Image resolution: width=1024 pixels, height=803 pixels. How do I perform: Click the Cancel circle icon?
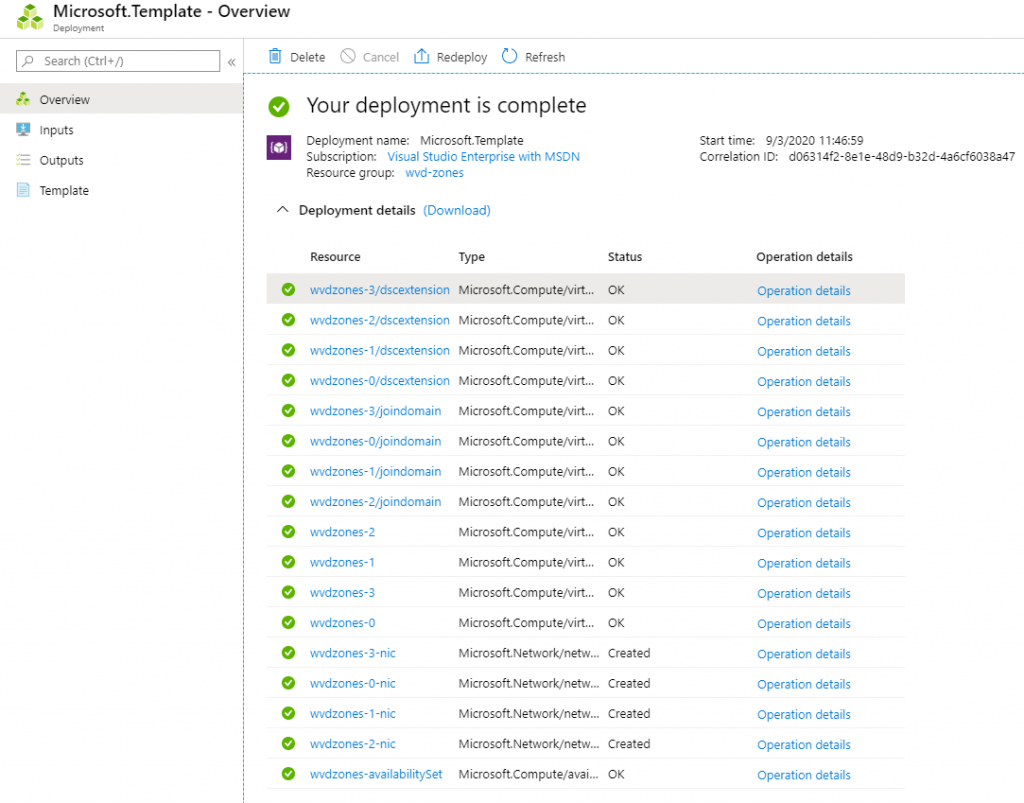(348, 56)
